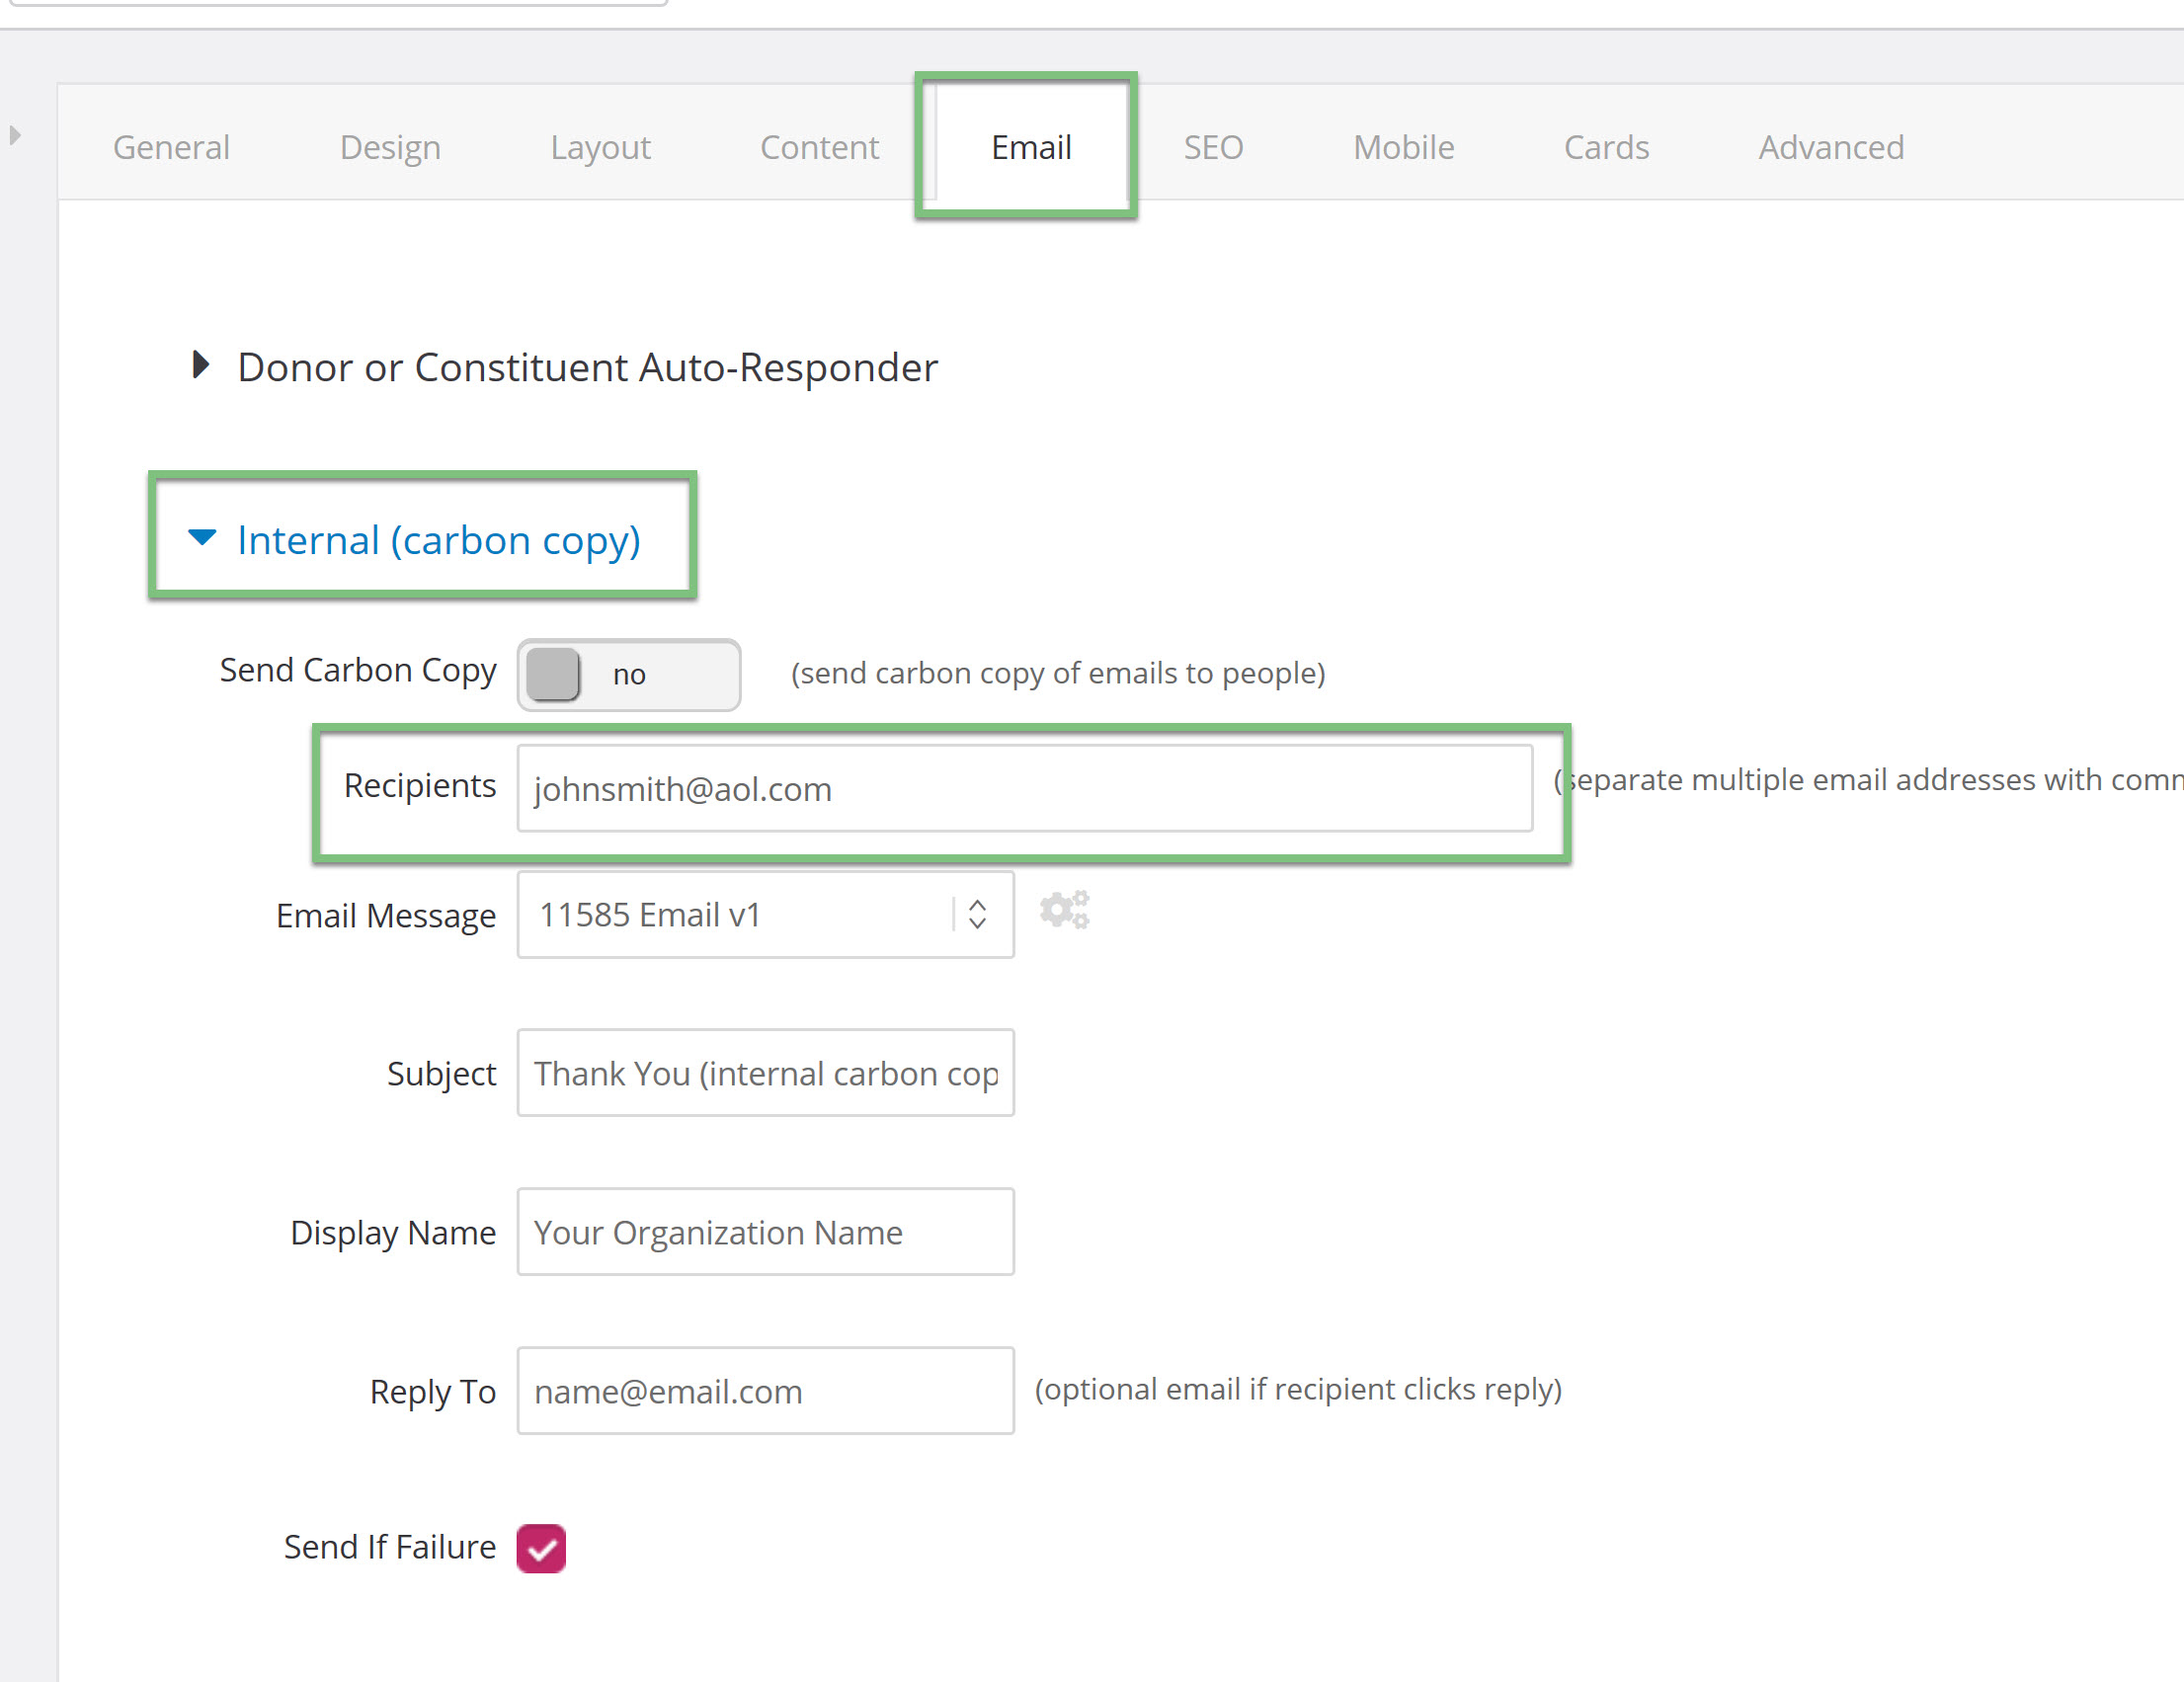Toggle Send Carbon Copy switch
Viewport: 2184px width, 1682px height.
click(629, 675)
